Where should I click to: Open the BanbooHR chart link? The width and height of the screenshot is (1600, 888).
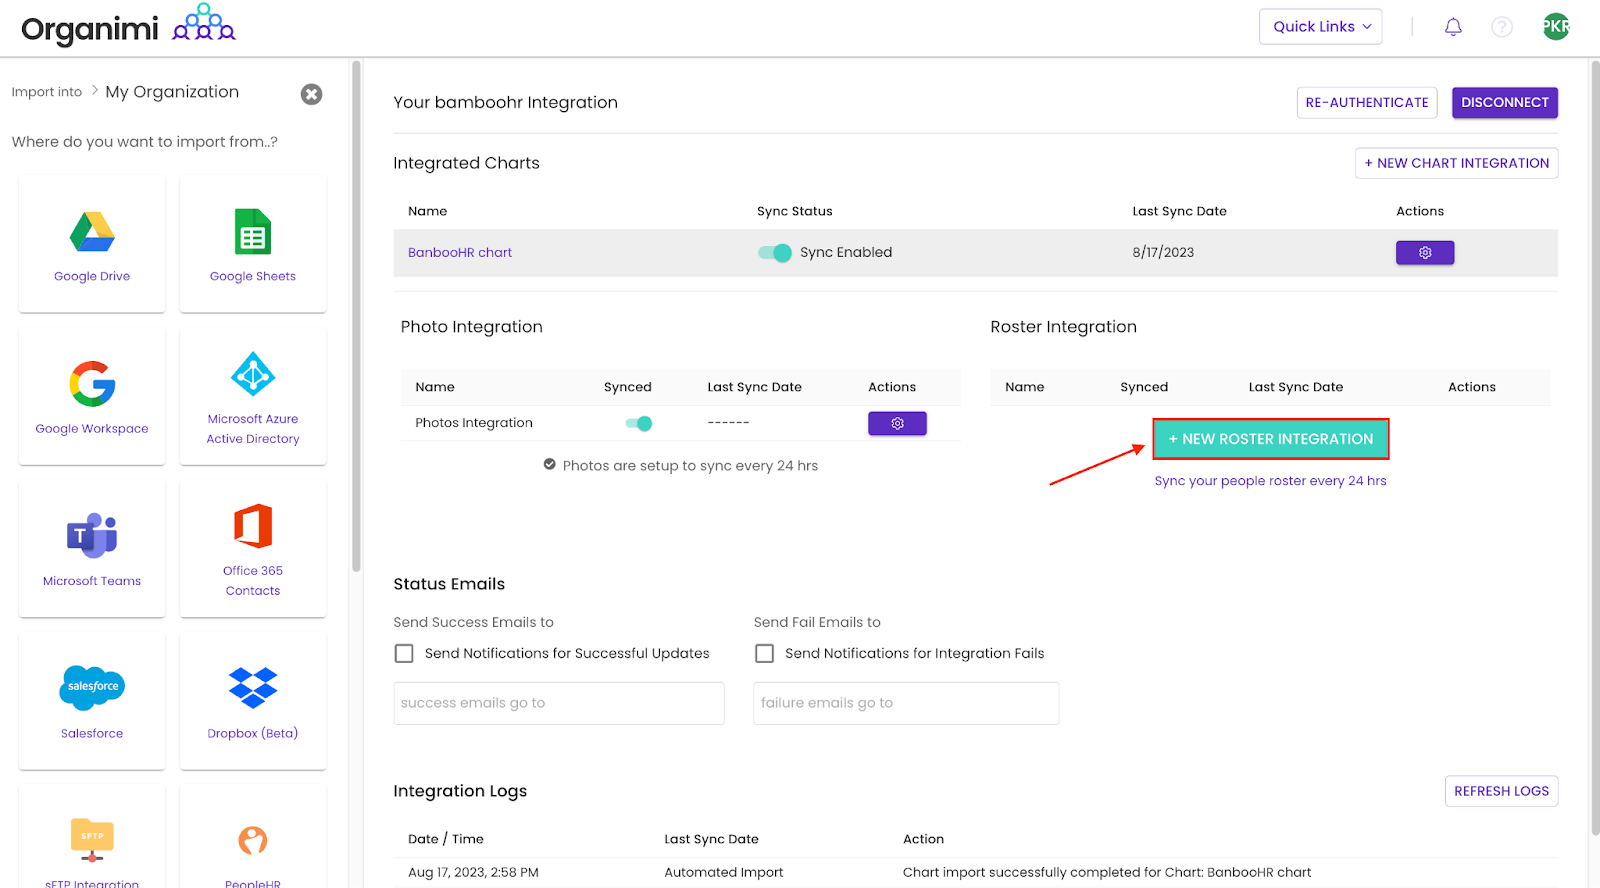[x=460, y=253]
